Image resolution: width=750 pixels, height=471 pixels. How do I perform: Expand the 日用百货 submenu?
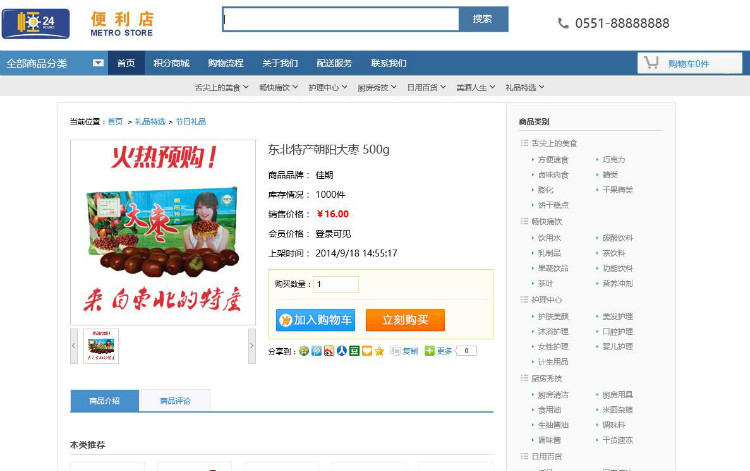[426, 88]
